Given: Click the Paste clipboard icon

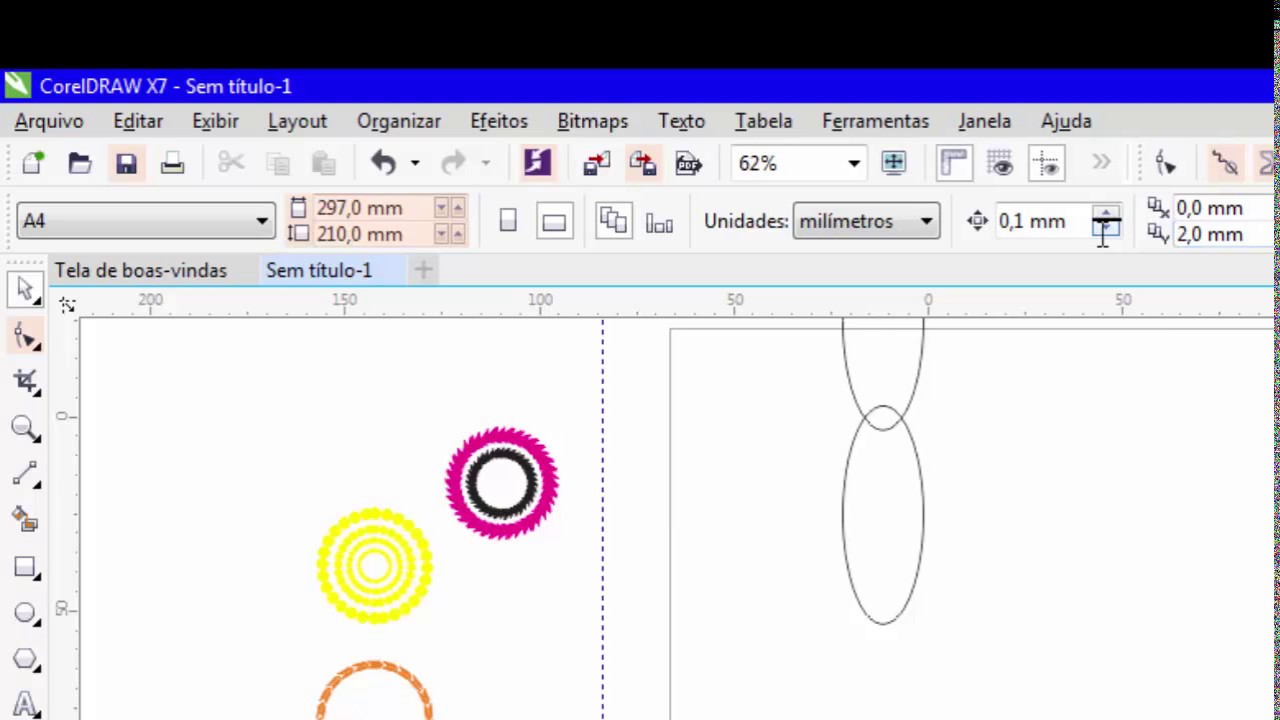Looking at the screenshot, I should pyautogui.click(x=324, y=163).
